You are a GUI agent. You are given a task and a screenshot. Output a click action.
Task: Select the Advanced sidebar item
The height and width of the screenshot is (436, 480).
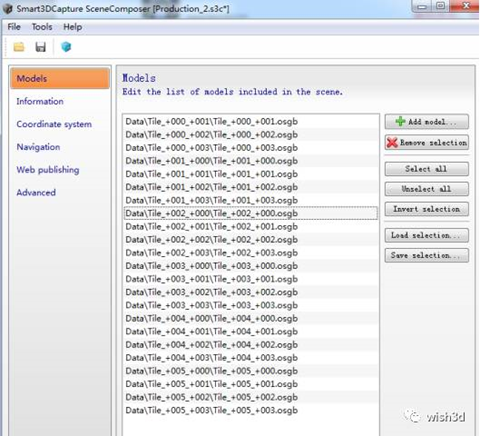[36, 193]
